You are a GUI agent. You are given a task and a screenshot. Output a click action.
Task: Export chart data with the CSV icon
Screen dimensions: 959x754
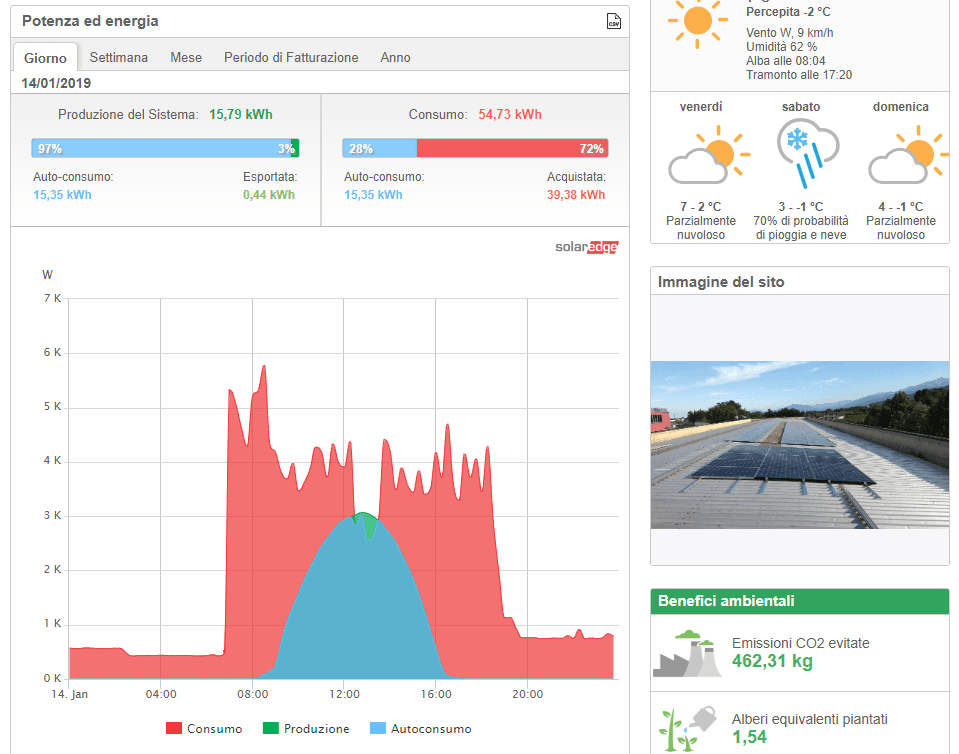[x=613, y=21]
